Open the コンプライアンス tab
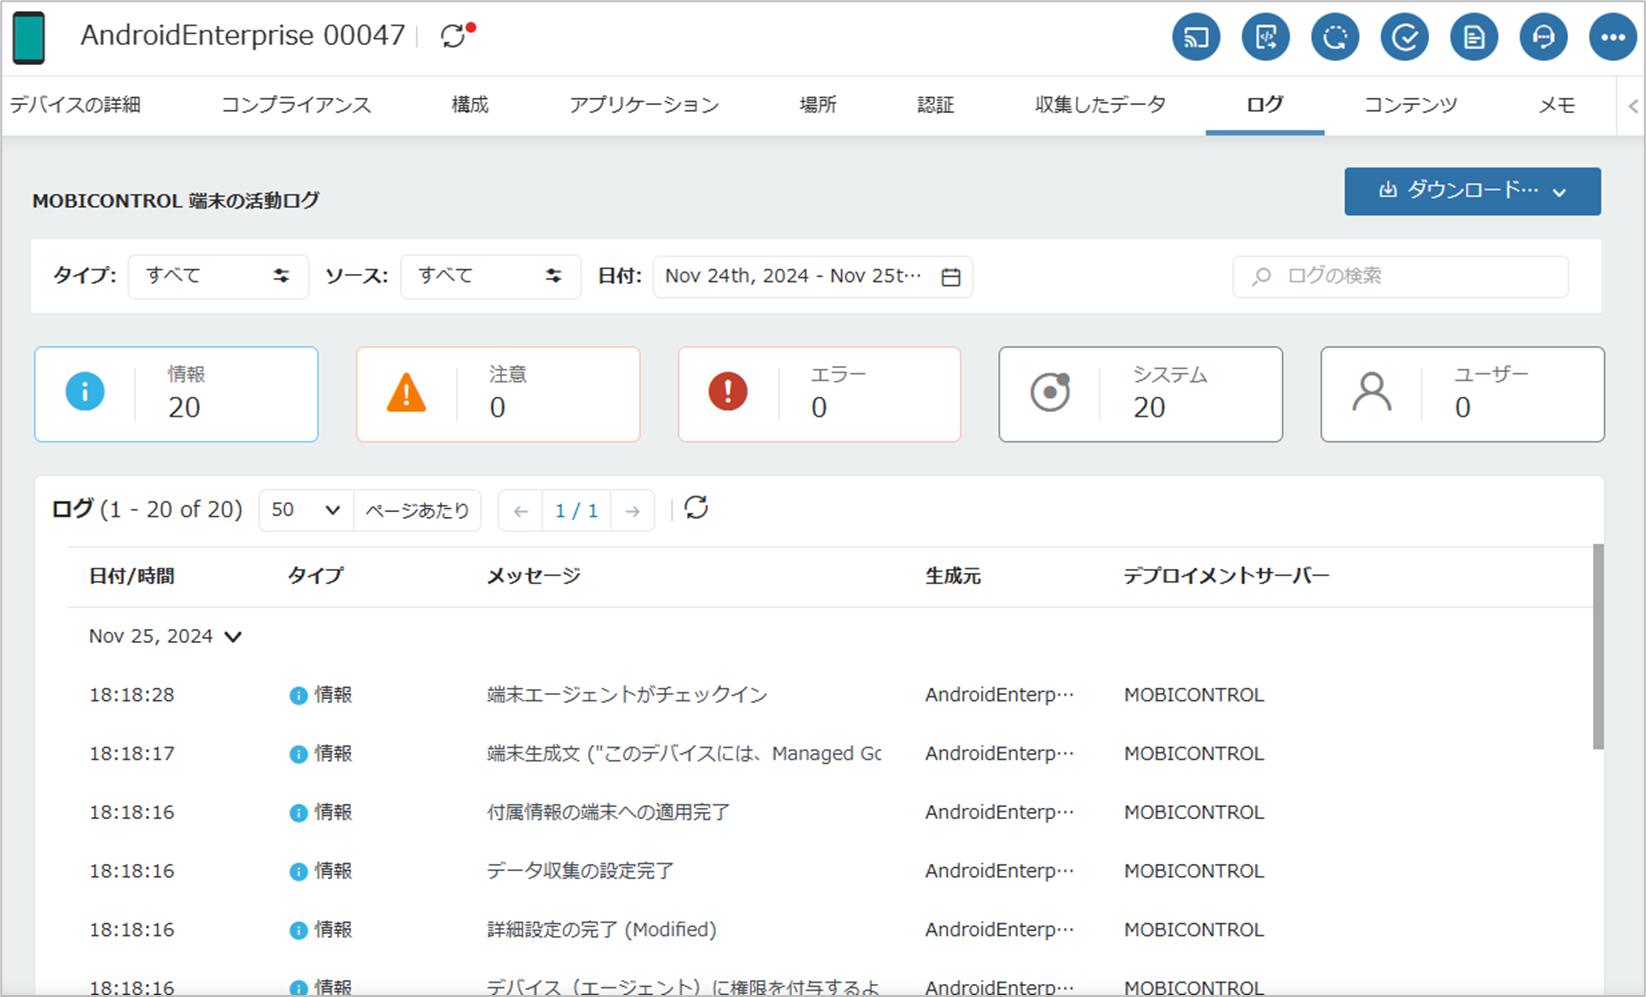This screenshot has height=997, width=1646. (296, 105)
